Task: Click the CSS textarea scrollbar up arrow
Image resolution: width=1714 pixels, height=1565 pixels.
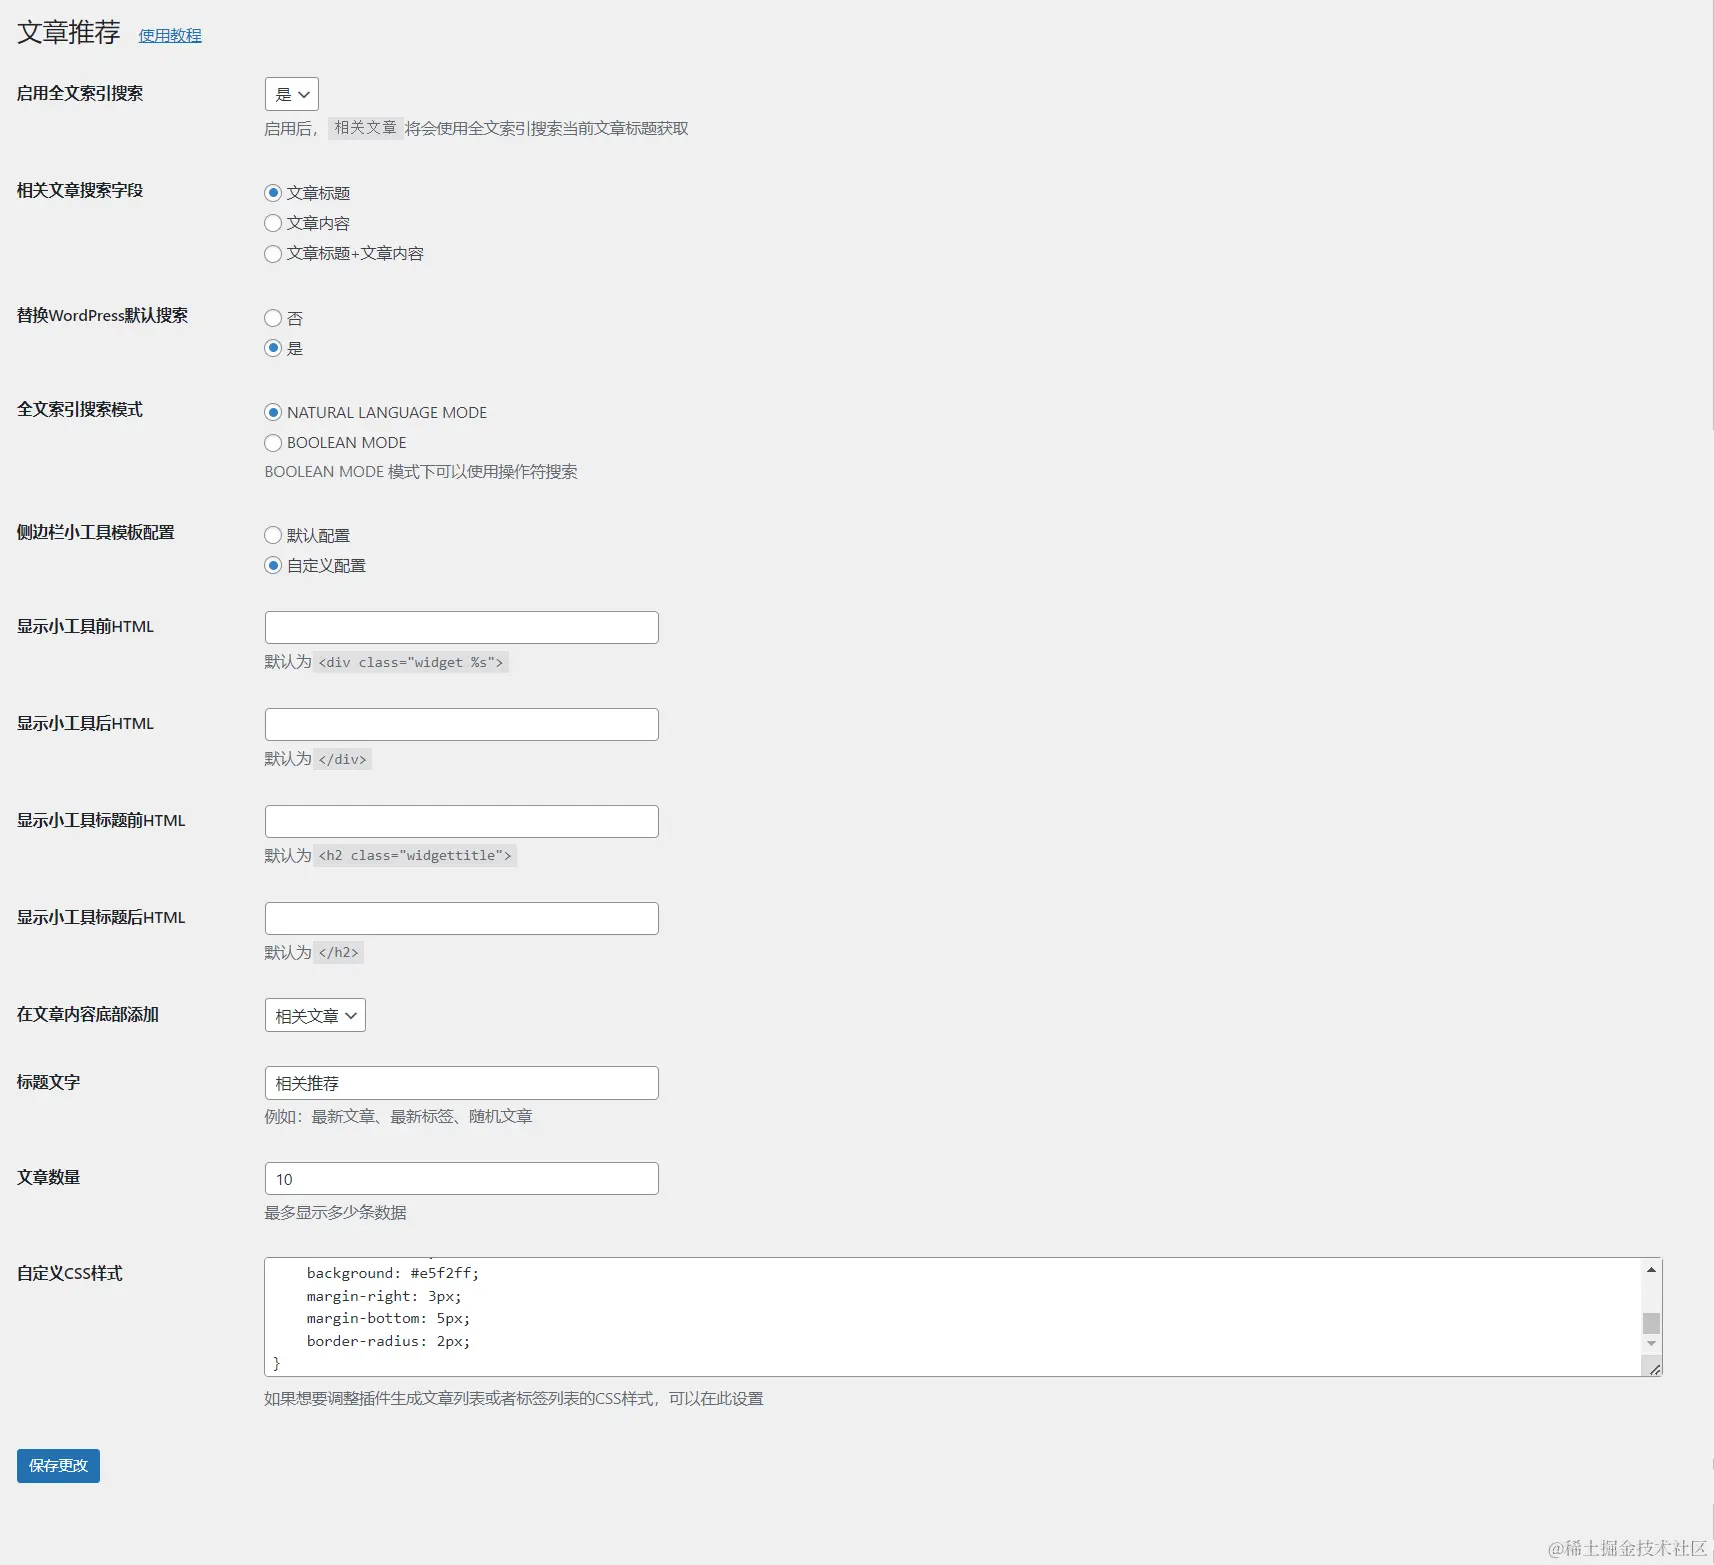Action: 1651,1269
